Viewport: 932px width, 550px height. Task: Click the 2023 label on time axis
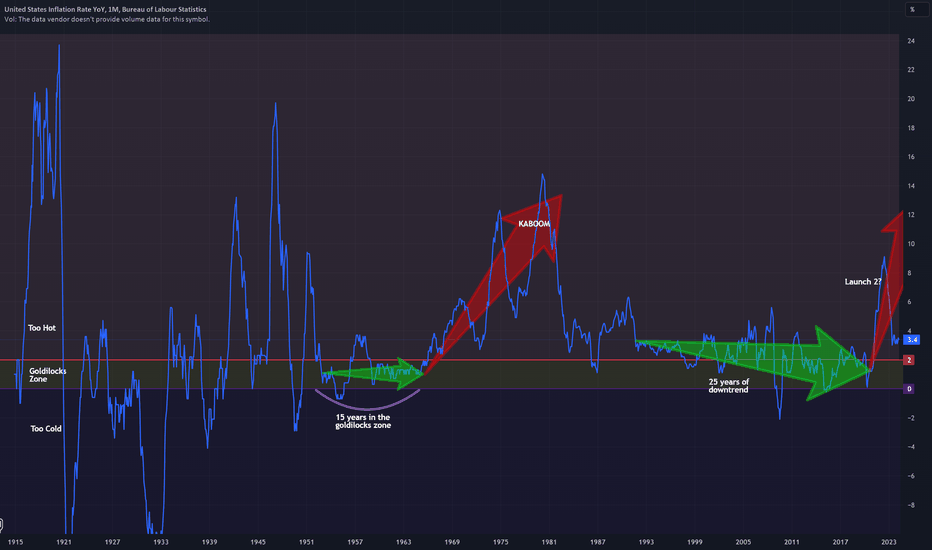pos(889,542)
